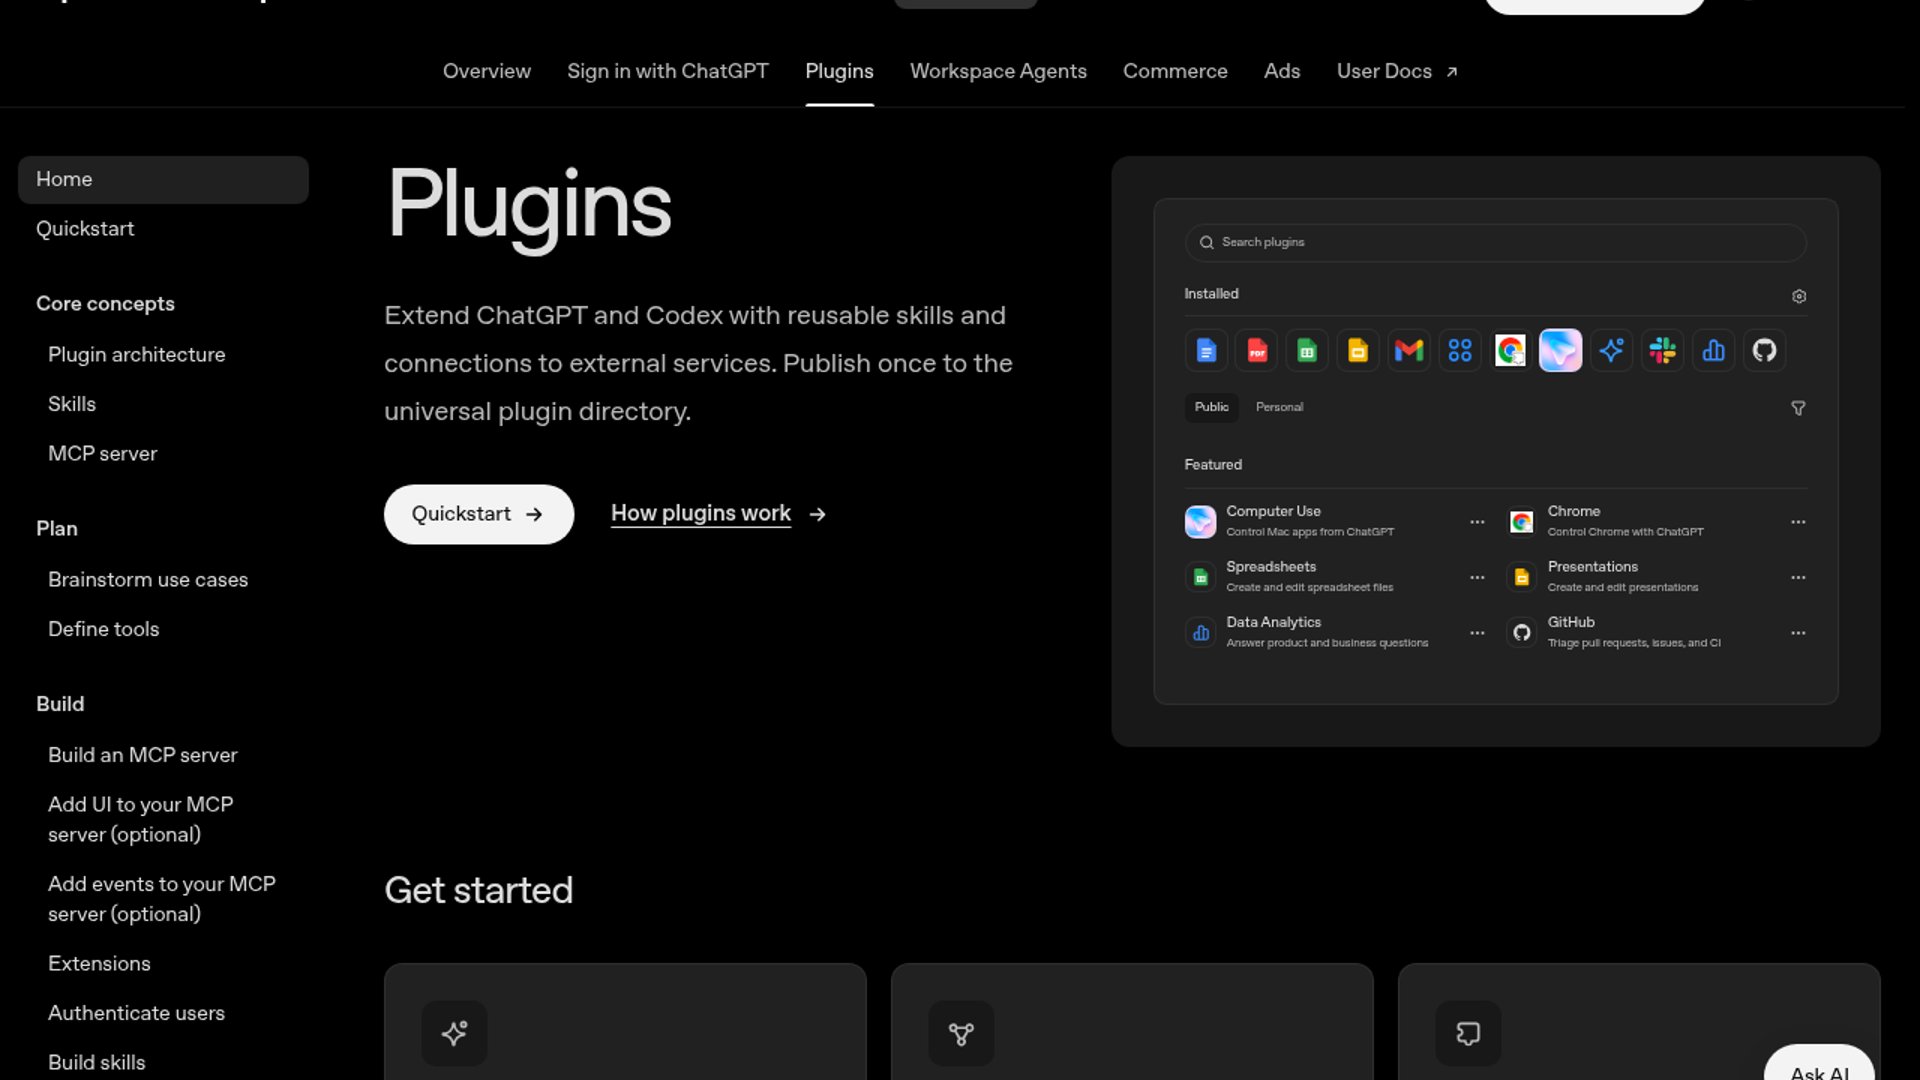Image resolution: width=1920 pixels, height=1080 pixels.
Task: Click the Computer Use icon under Featured
Action: 1200,522
